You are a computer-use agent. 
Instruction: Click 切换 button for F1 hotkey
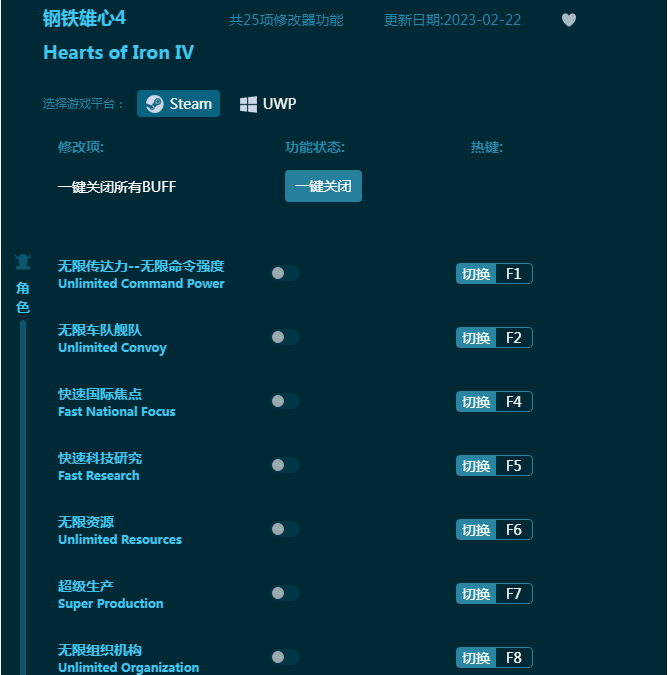pos(476,274)
